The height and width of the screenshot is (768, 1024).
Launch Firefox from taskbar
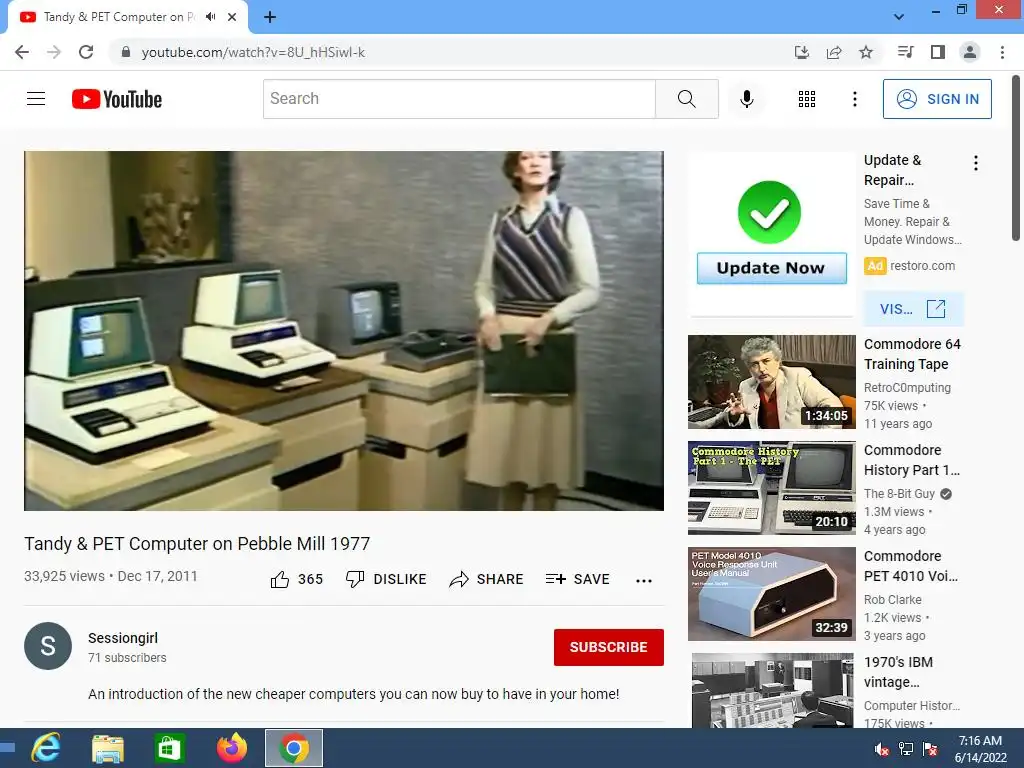pos(232,748)
